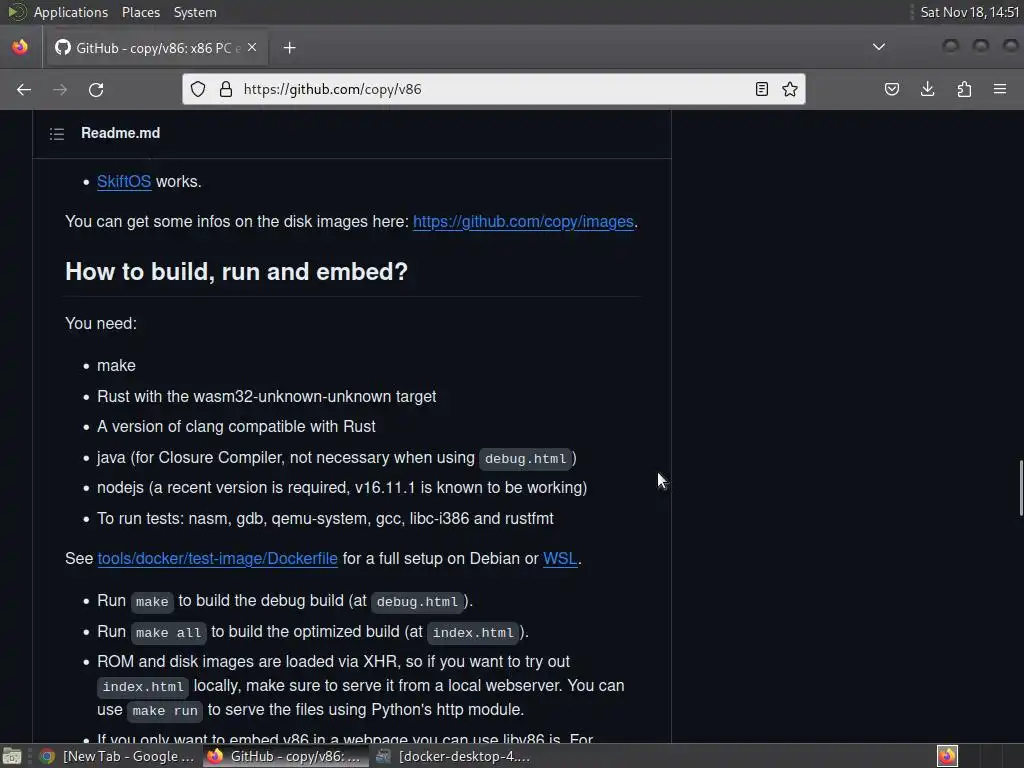Close the GitHub copy/v86 tab
Screen dimensions: 1024x768
pyautogui.click(x=252, y=48)
